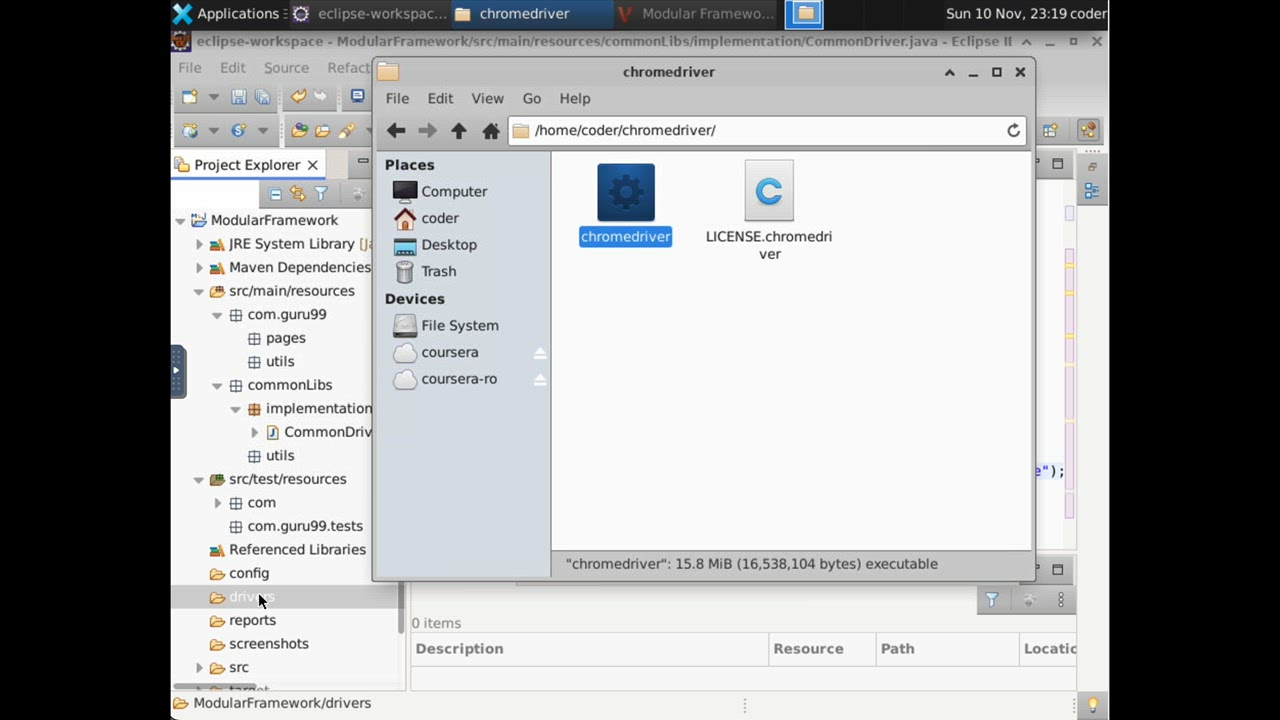Select the chromedriver executable file
The image size is (1280, 720).
(x=626, y=205)
